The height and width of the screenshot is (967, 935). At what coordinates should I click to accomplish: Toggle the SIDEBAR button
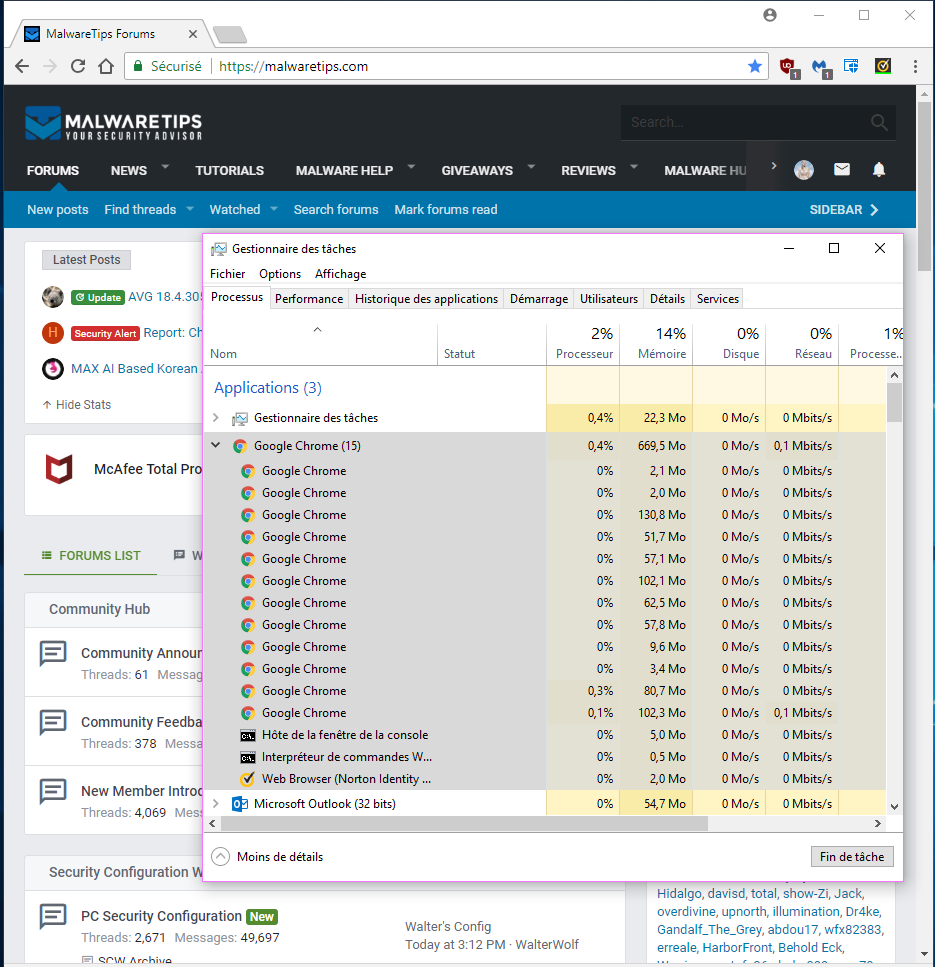pos(844,210)
